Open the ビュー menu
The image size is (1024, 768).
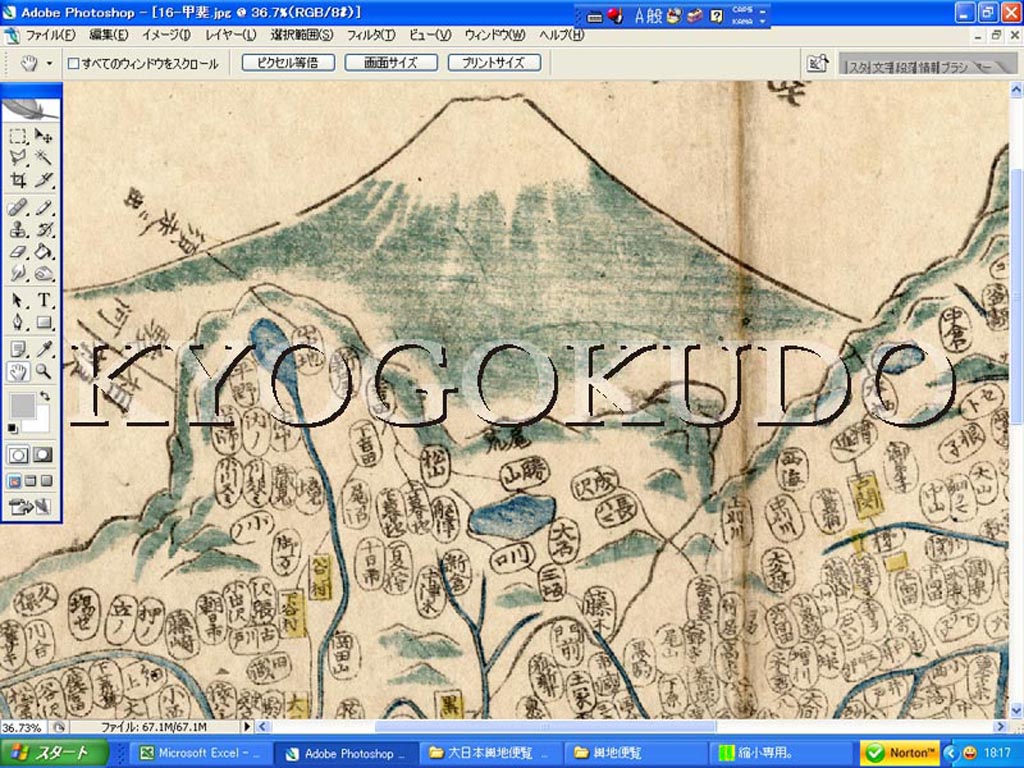pos(430,35)
